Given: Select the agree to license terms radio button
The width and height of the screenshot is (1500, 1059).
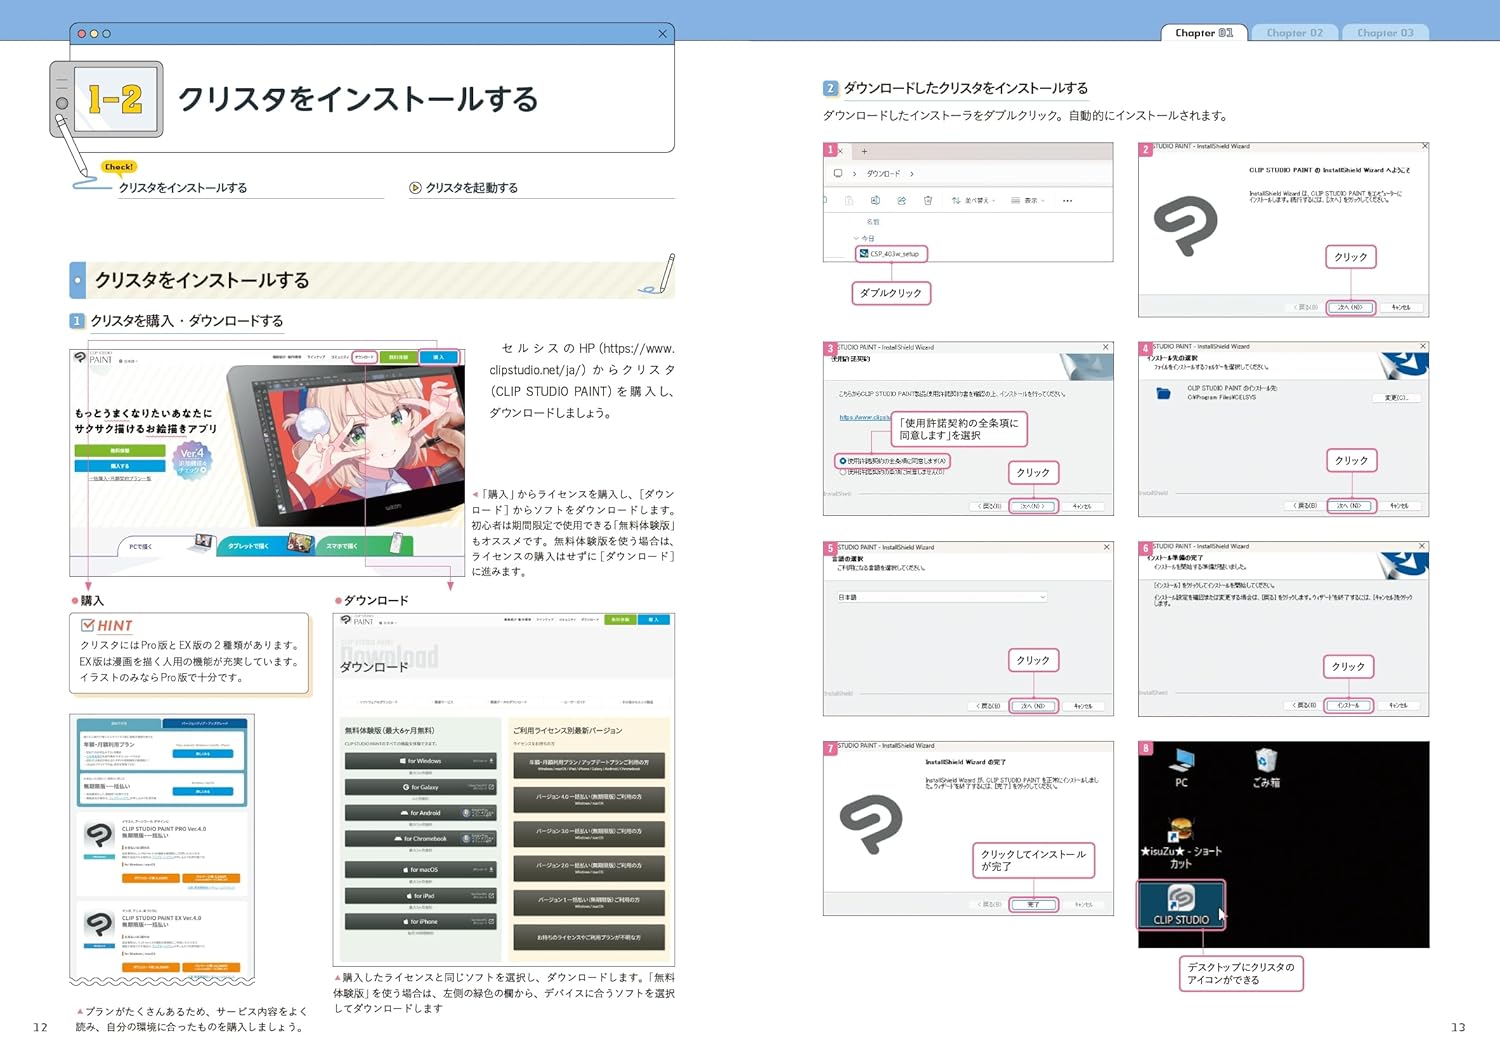Looking at the screenshot, I should pos(843,461).
